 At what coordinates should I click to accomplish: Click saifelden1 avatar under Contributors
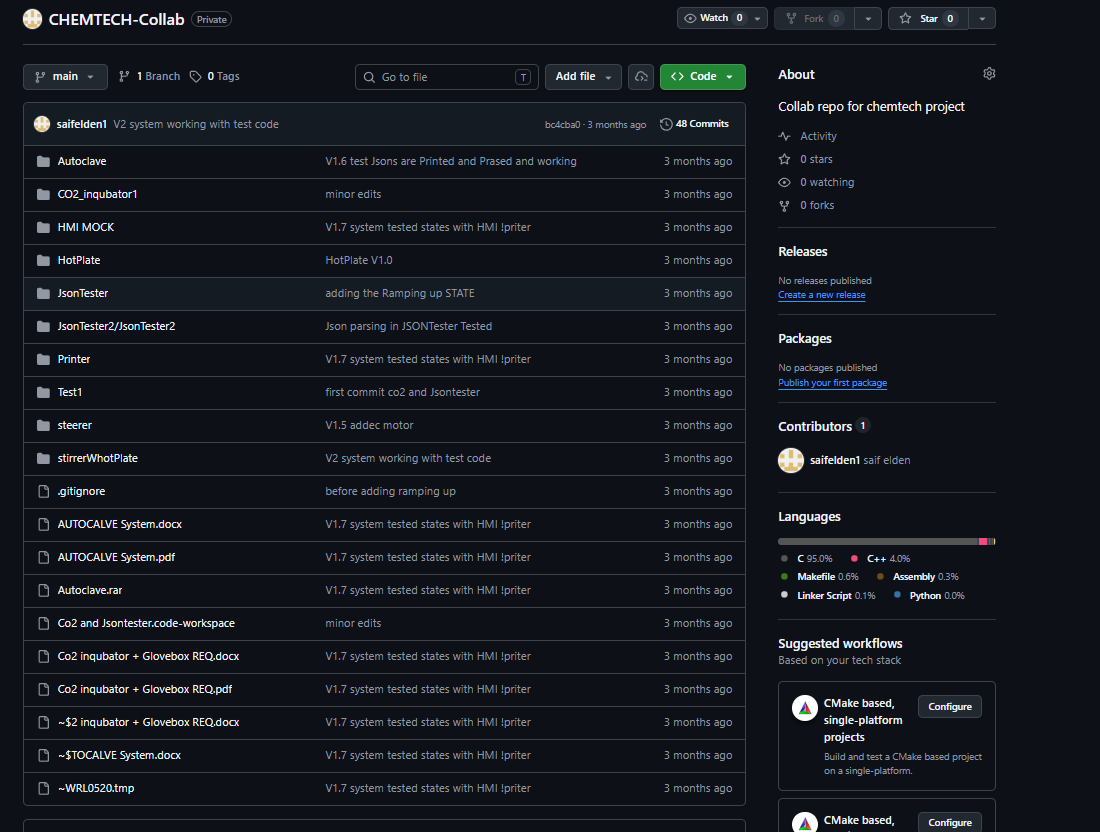pos(791,460)
